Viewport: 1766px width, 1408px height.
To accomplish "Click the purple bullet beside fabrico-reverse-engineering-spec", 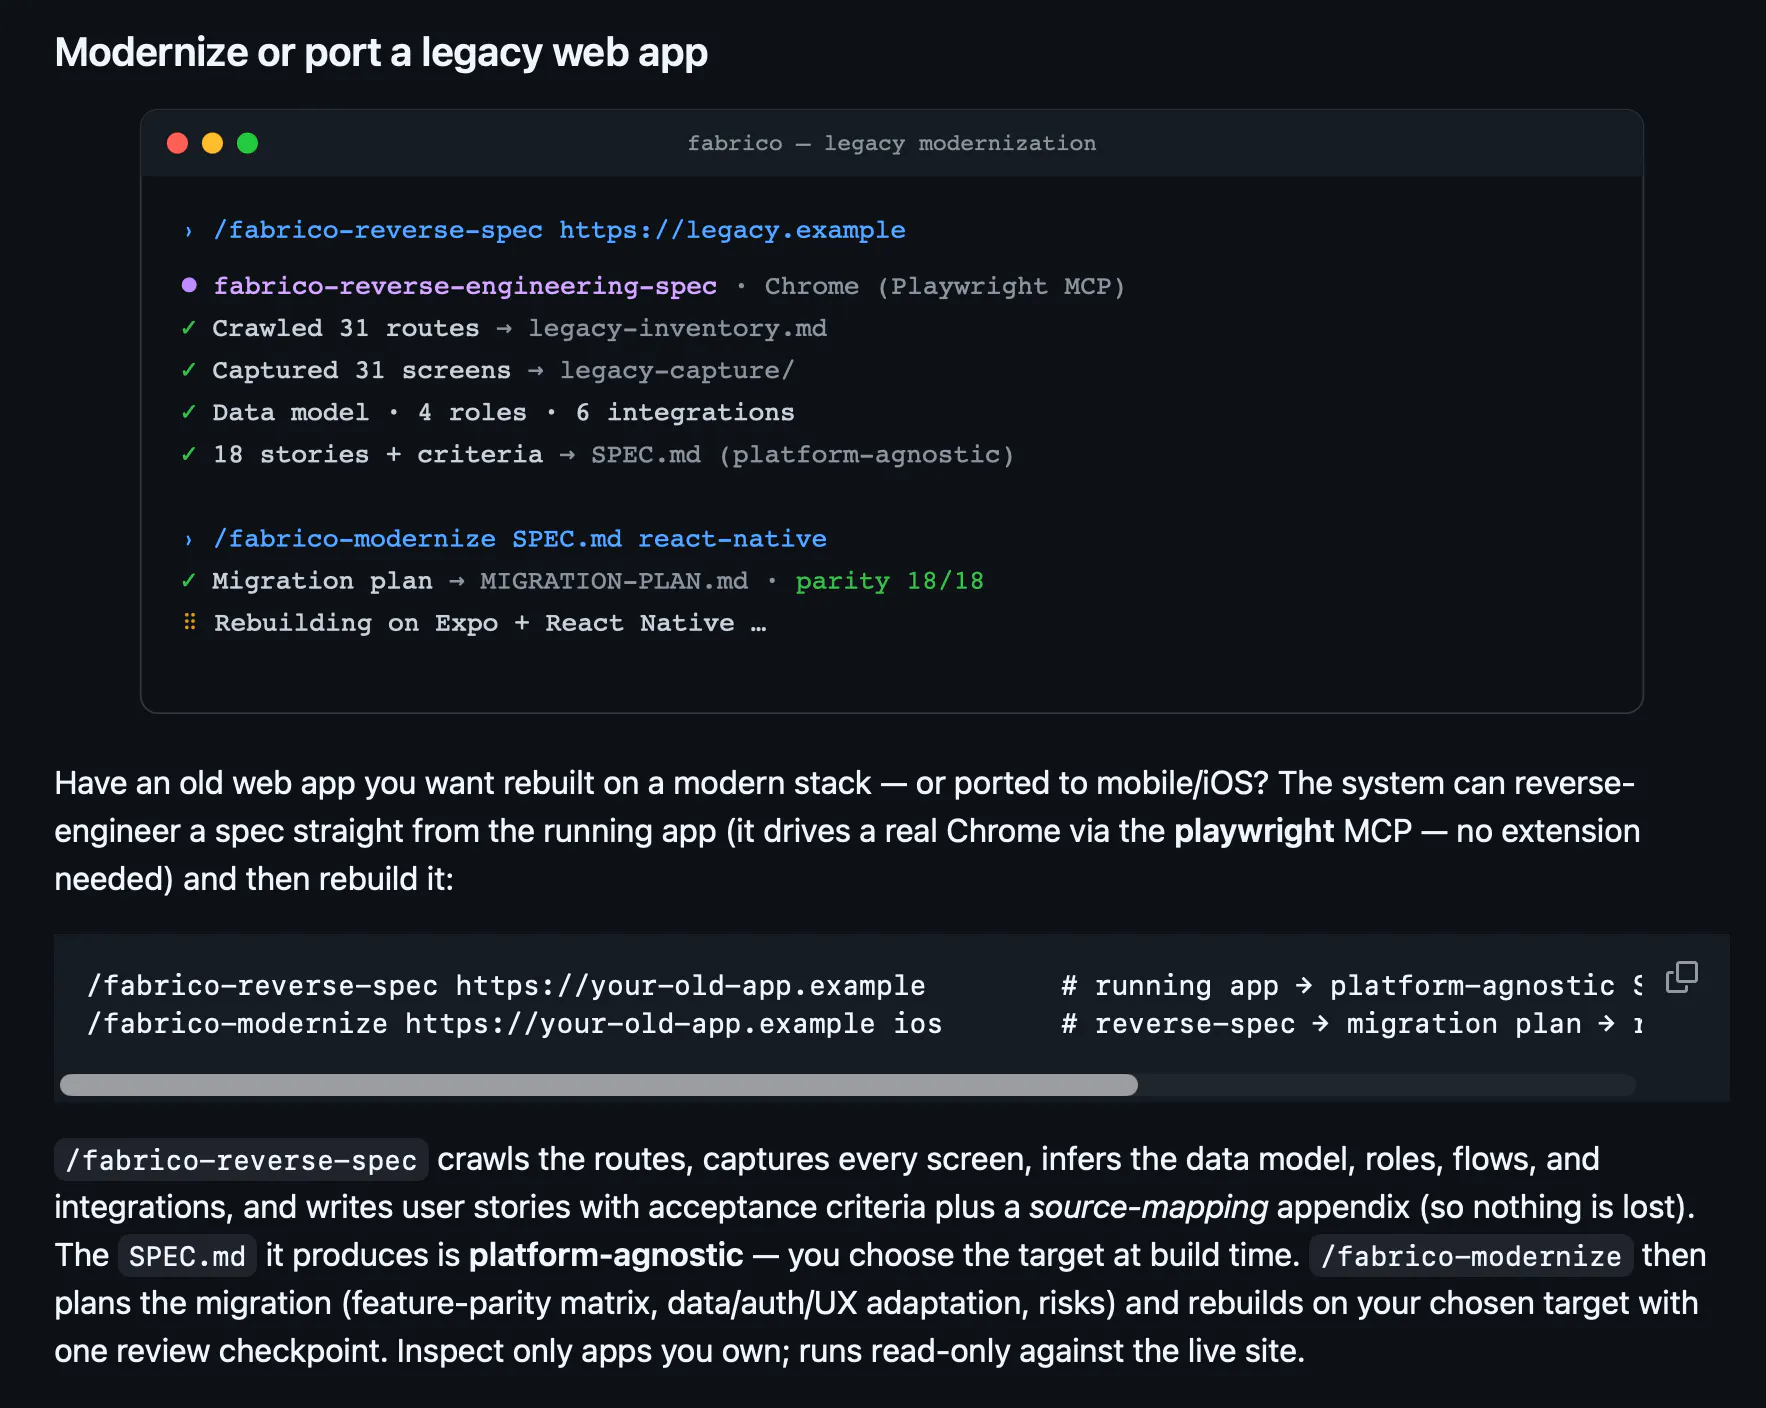I will pos(189,285).
